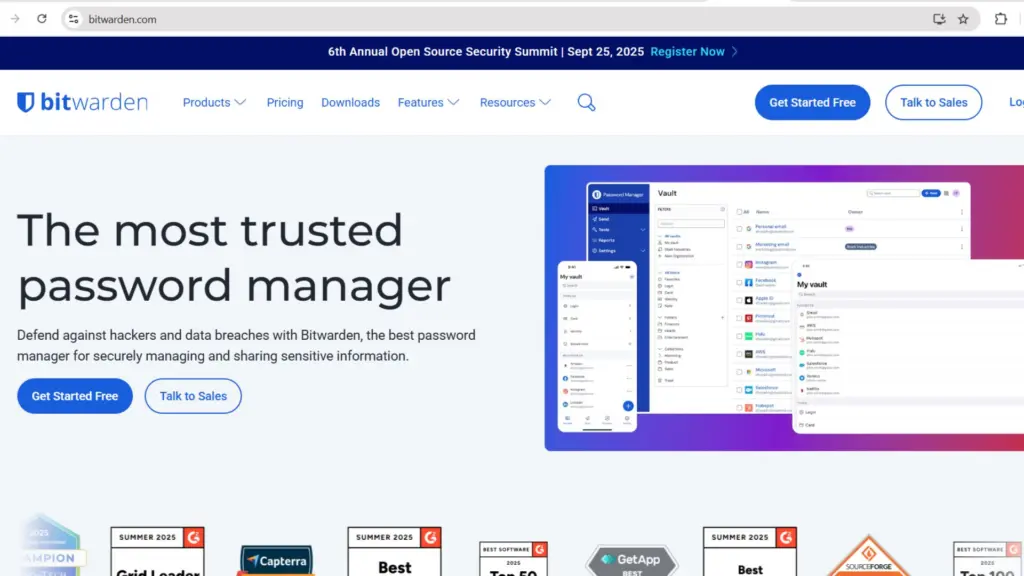The height and width of the screenshot is (576, 1024).
Task: Bookmark this page with the star icon
Action: [963, 19]
